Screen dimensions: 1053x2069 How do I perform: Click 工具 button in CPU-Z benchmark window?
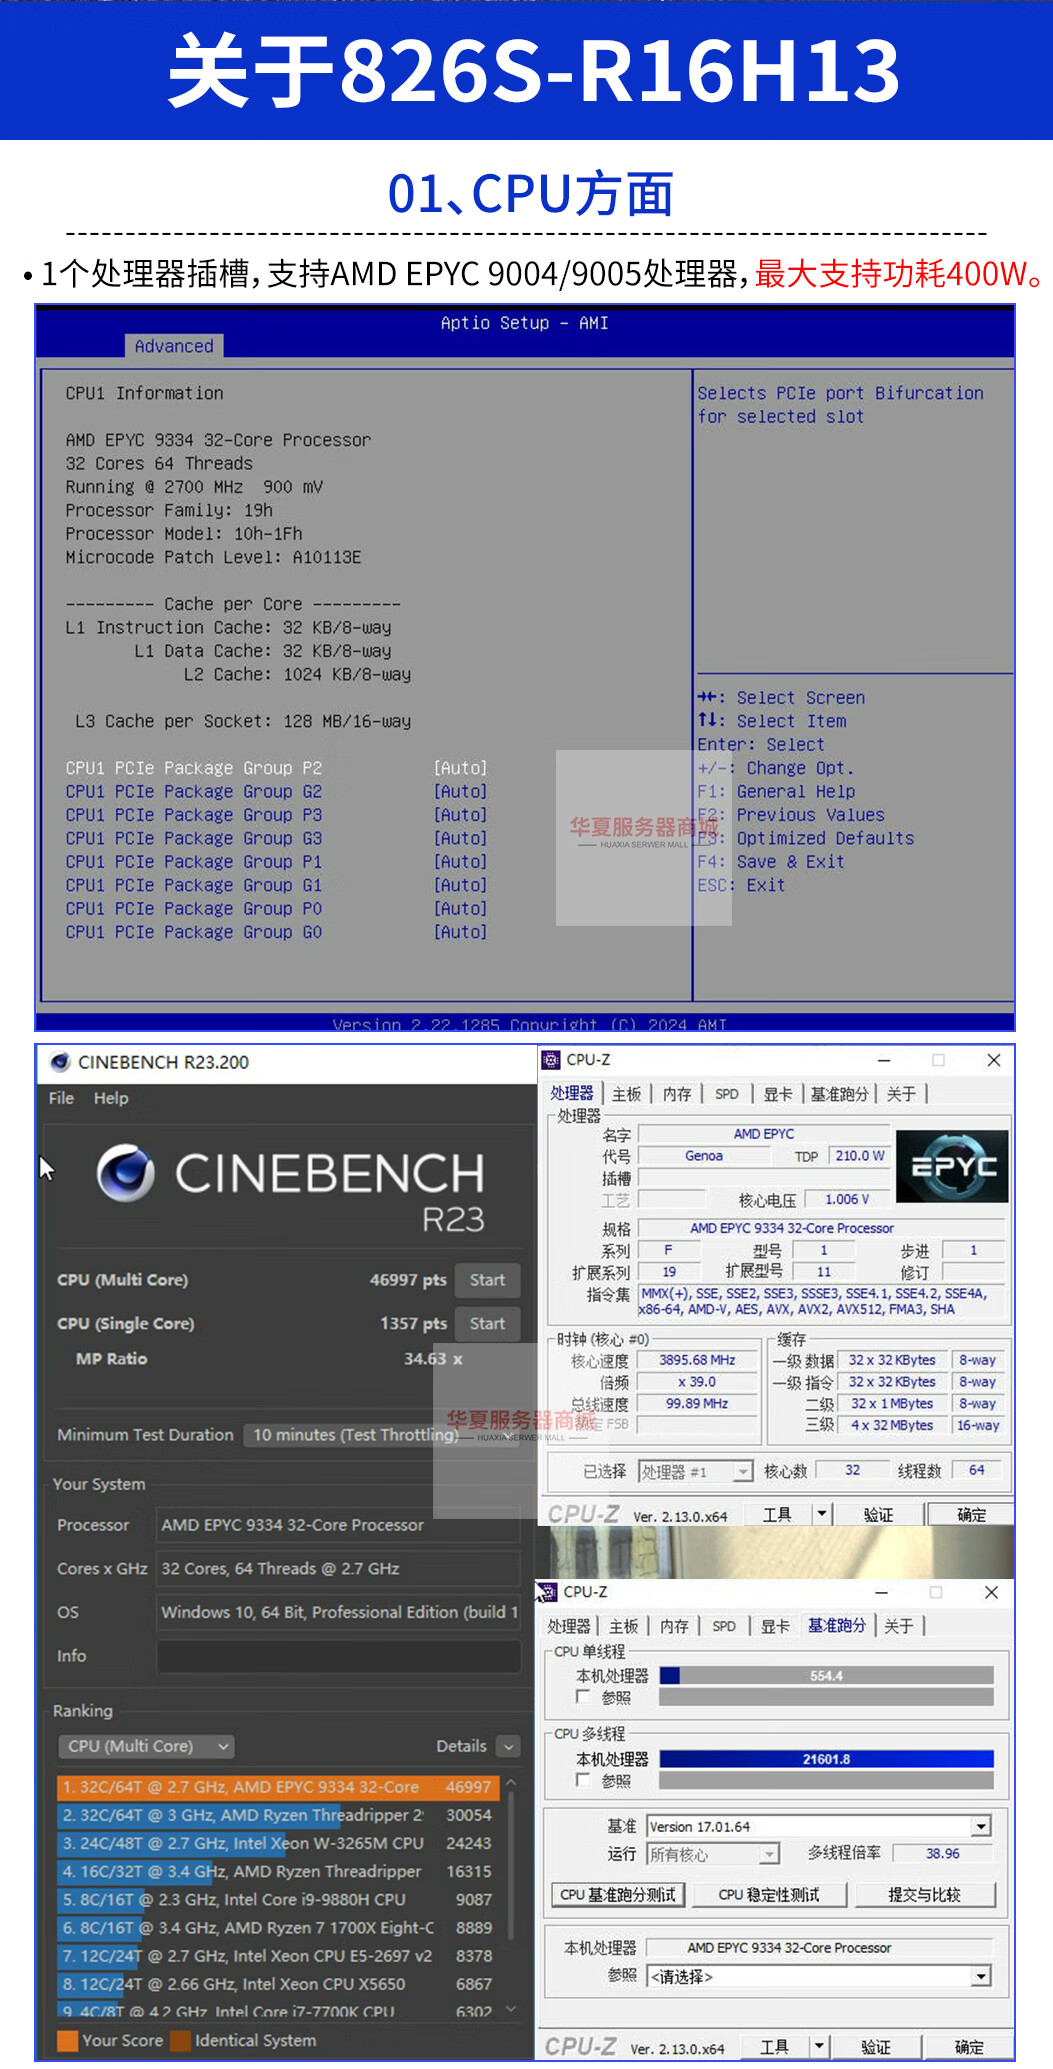pyautogui.click(x=774, y=2046)
